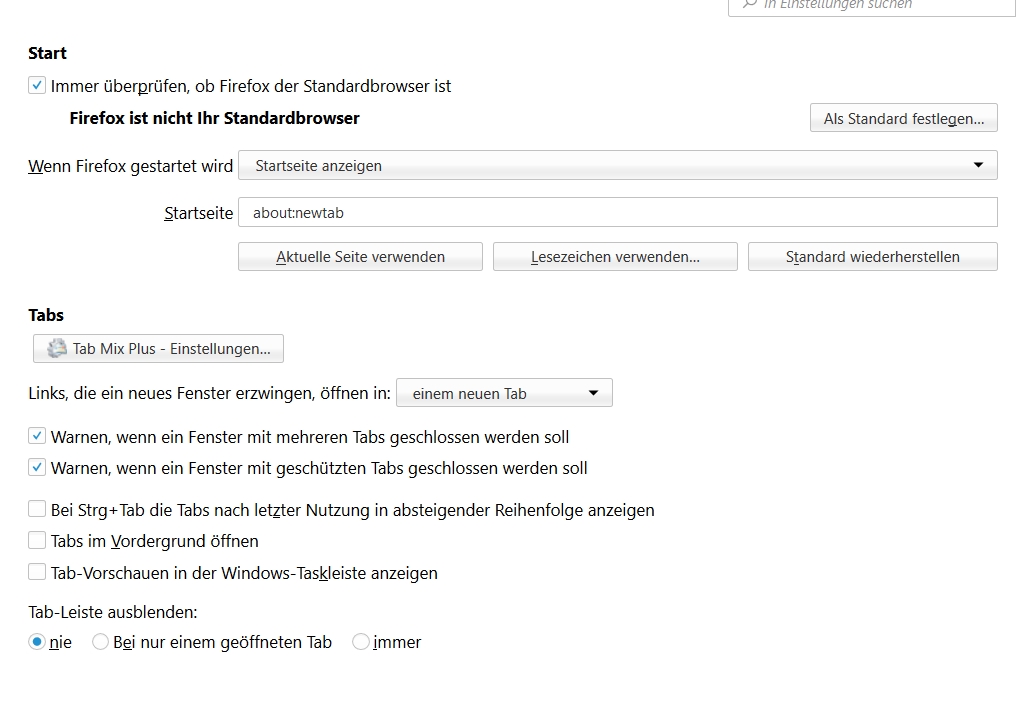Open Tab Mix Plus - Einstellungen
This screenshot has height=701, width=1033.
click(158, 349)
